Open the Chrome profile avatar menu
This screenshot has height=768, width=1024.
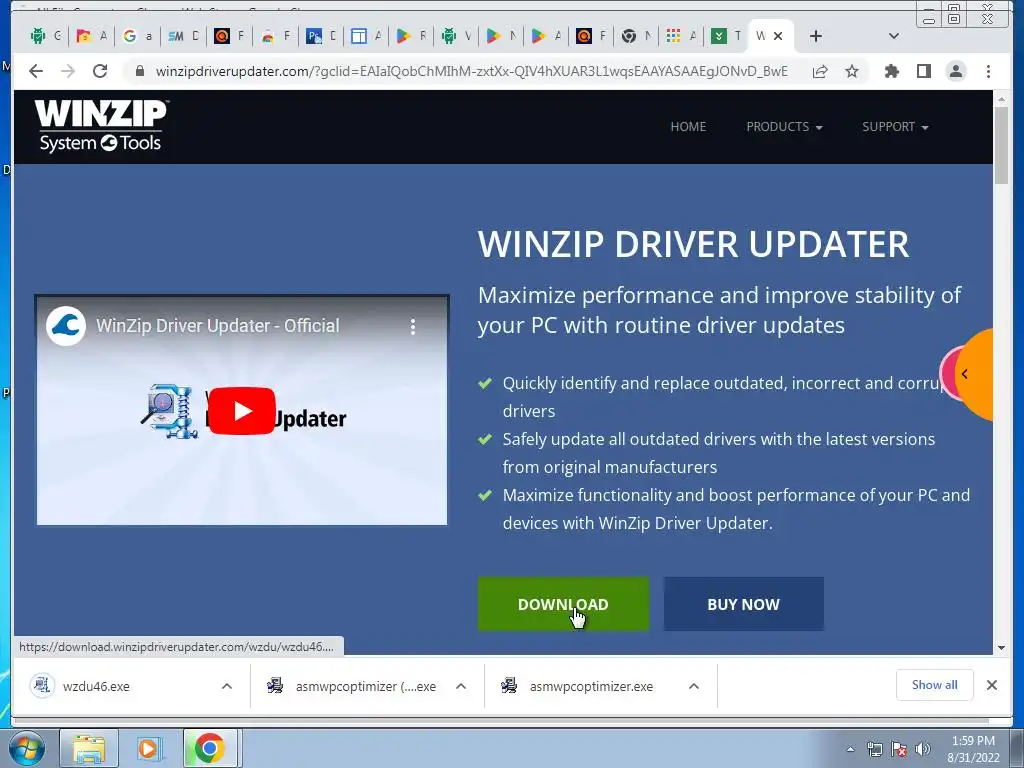point(956,71)
